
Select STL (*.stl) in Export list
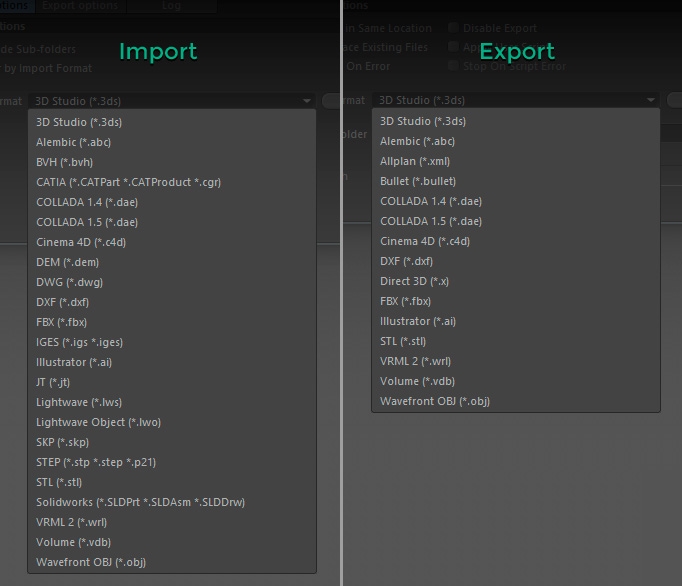click(x=516, y=341)
